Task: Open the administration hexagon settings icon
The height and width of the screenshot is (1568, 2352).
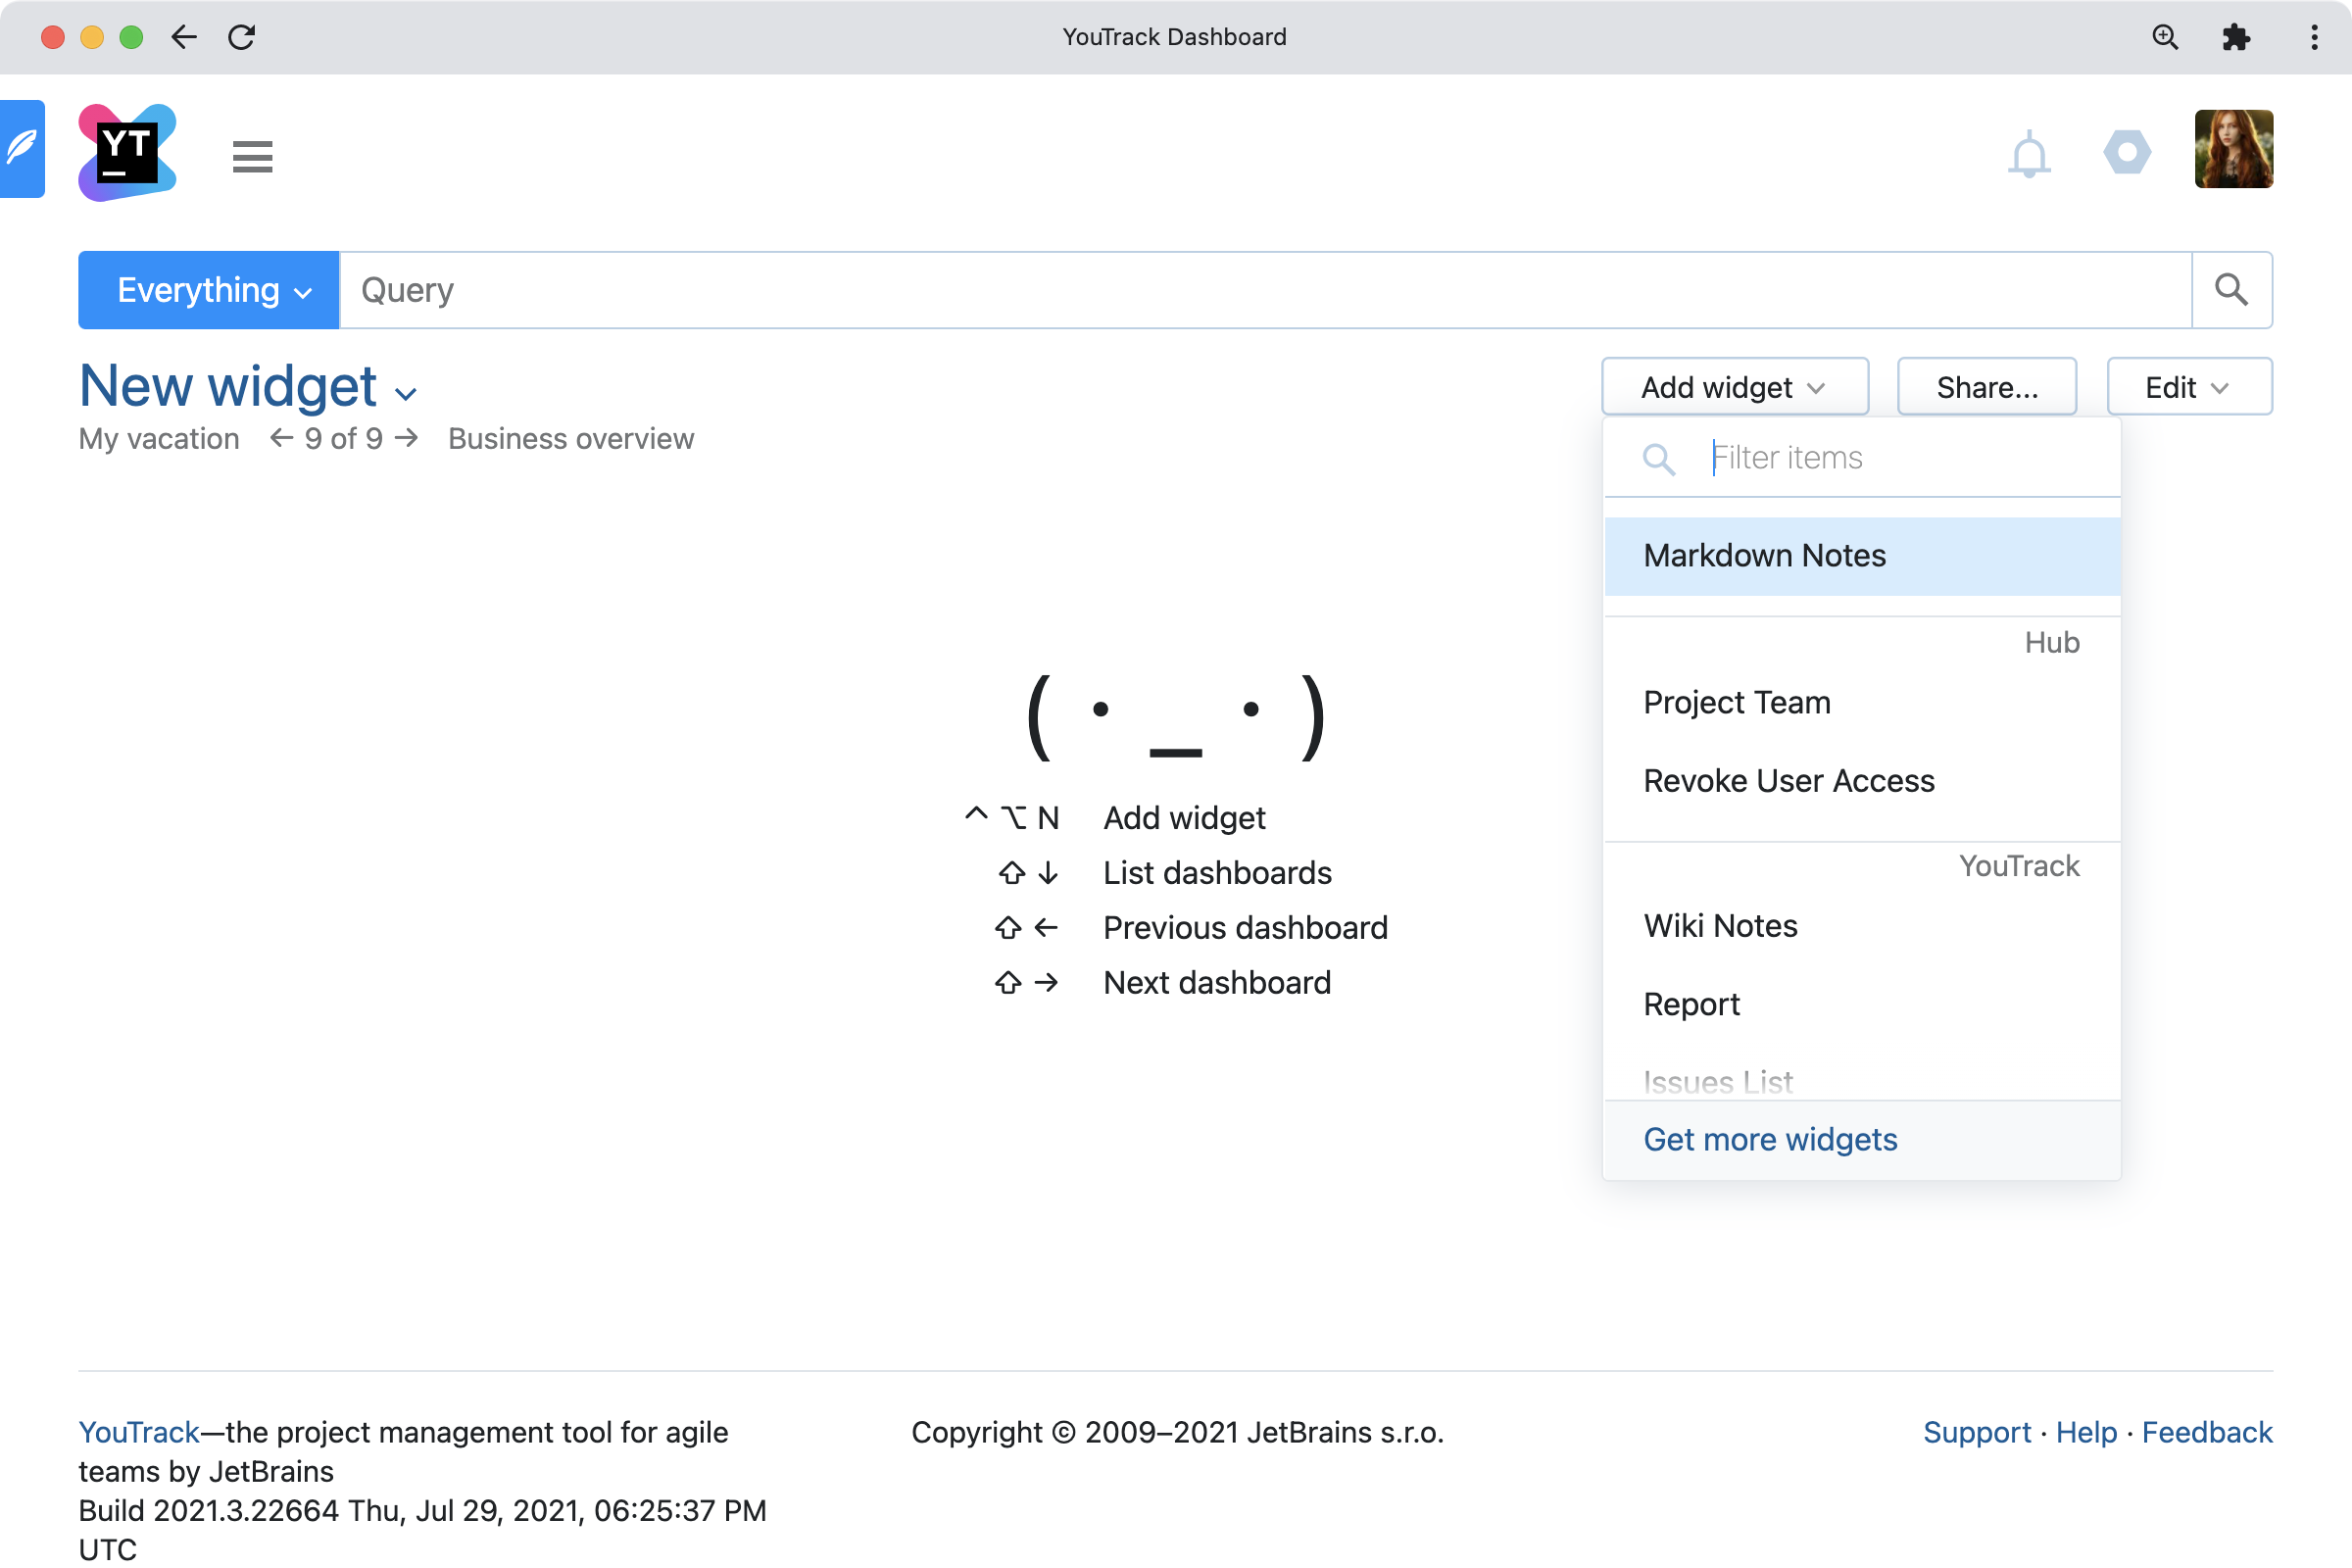Action: (2127, 152)
